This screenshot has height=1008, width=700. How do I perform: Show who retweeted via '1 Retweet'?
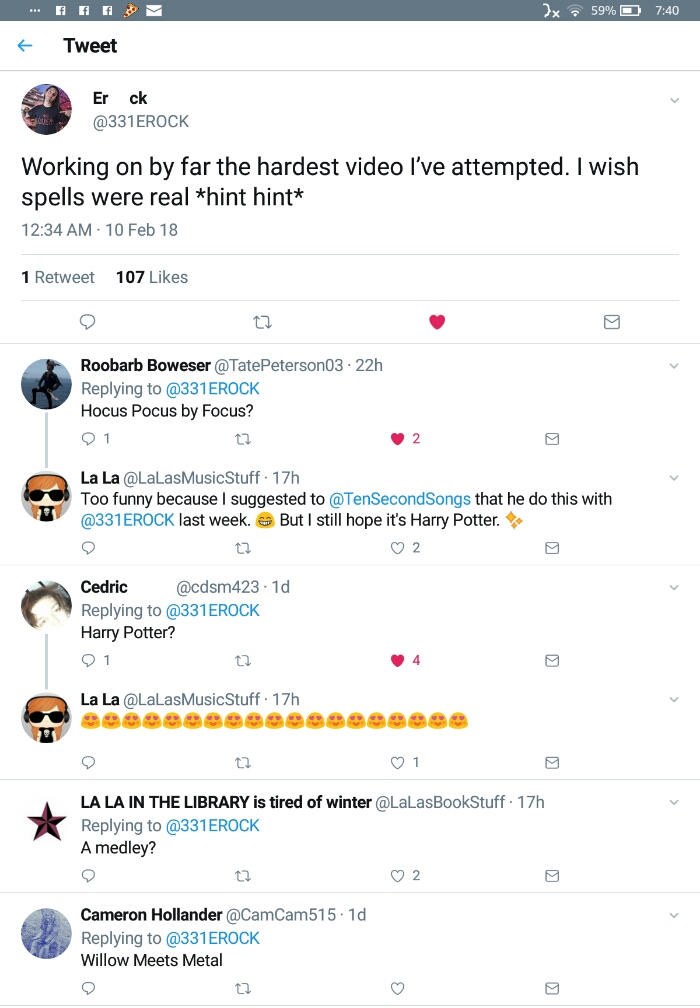click(x=58, y=277)
